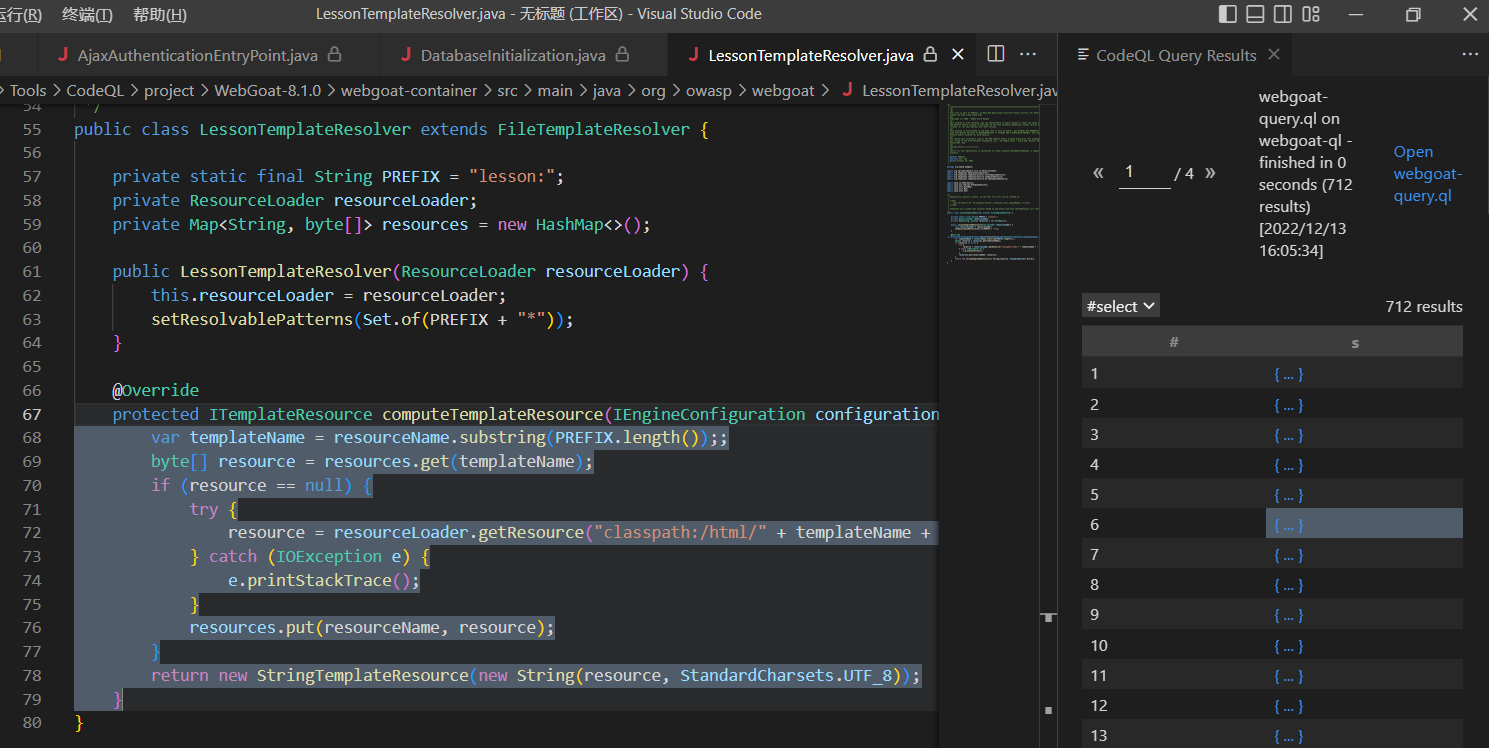Open result link in row 8
This screenshot has height=748, width=1489.
click(x=1288, y=584)
